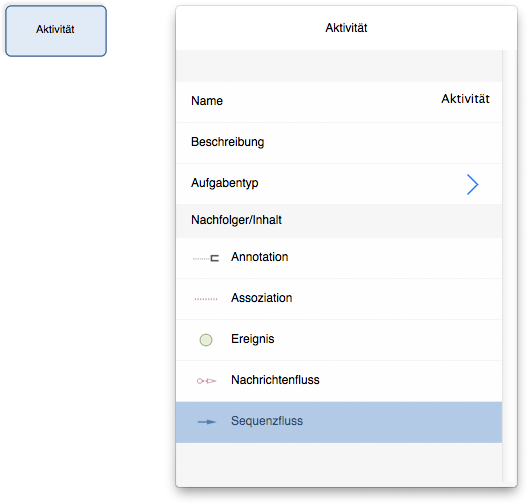The height and width of the screenshot is (504, 528).
Task: Click the Aktivität label inside the shape
Action: (x=55, y=29)
